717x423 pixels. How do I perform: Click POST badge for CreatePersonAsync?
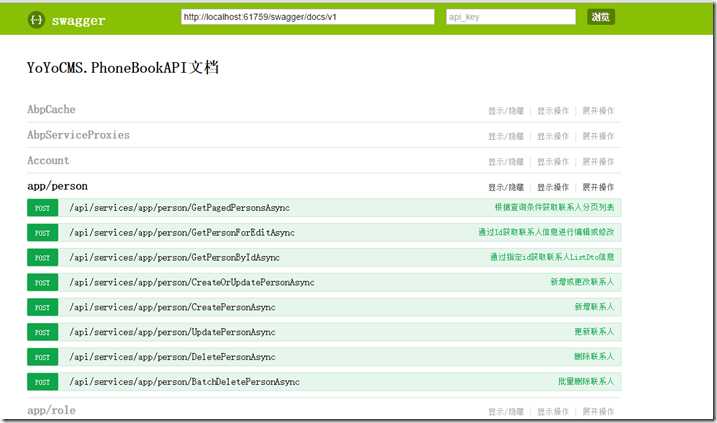pos(43,307)
